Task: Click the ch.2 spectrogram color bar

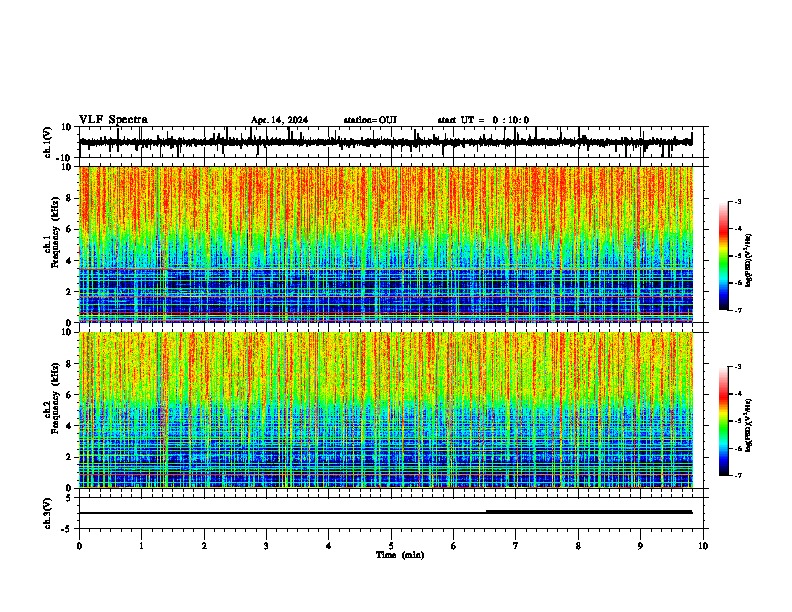Action: [724, 421]
